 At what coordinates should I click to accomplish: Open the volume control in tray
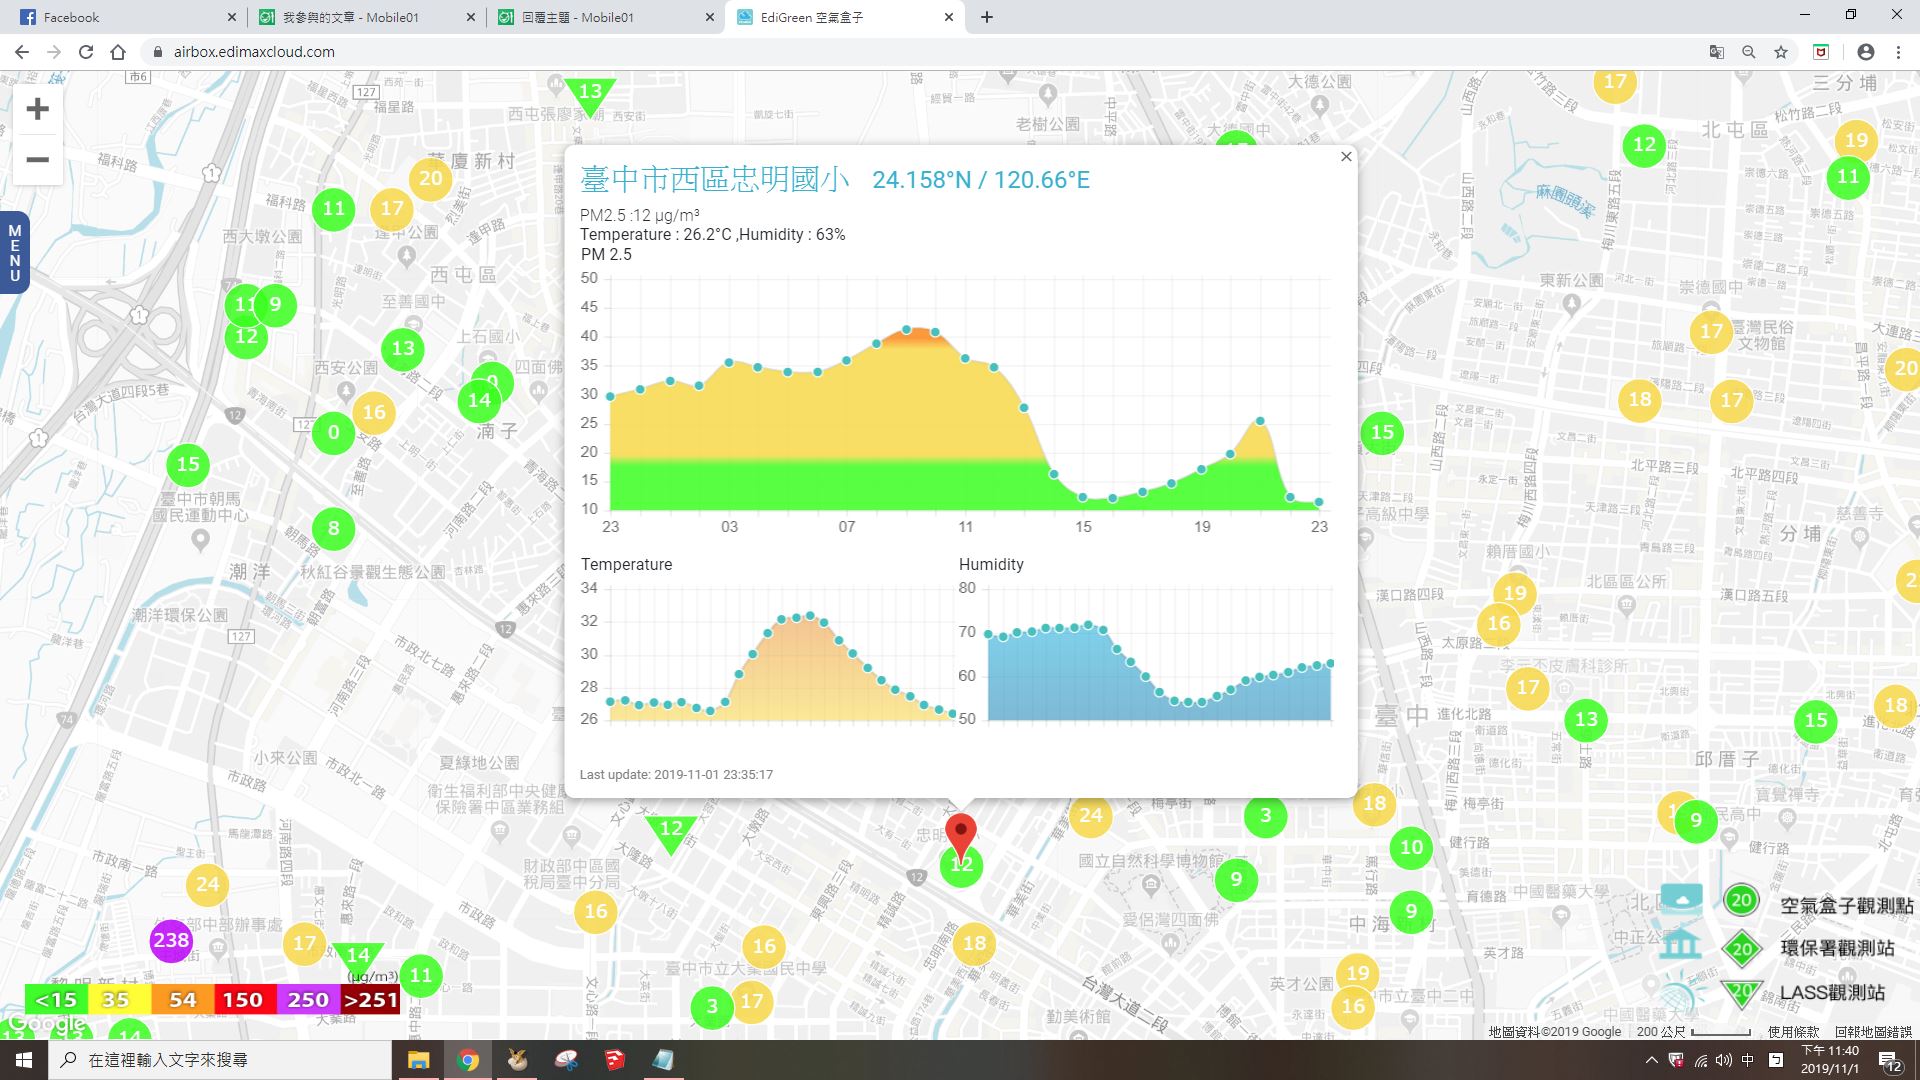1723,1060
